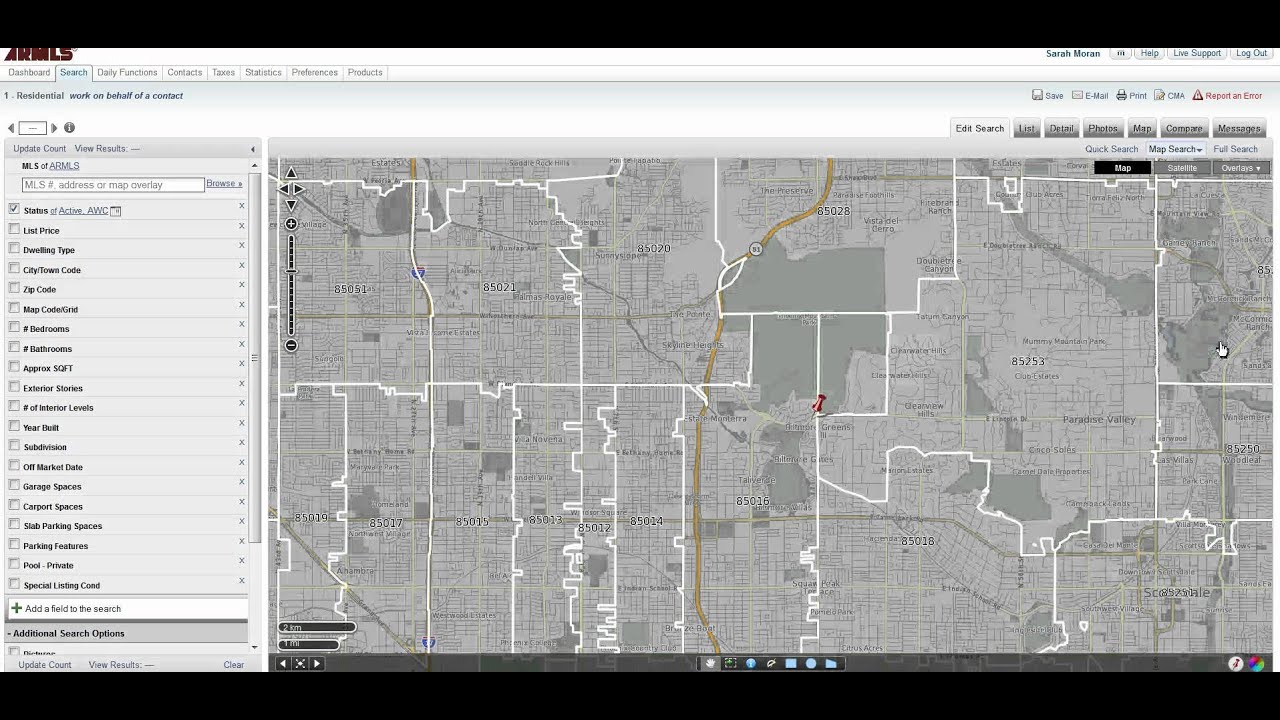
Task: Go to previous map extent arrow
Action: pos(283,663)
